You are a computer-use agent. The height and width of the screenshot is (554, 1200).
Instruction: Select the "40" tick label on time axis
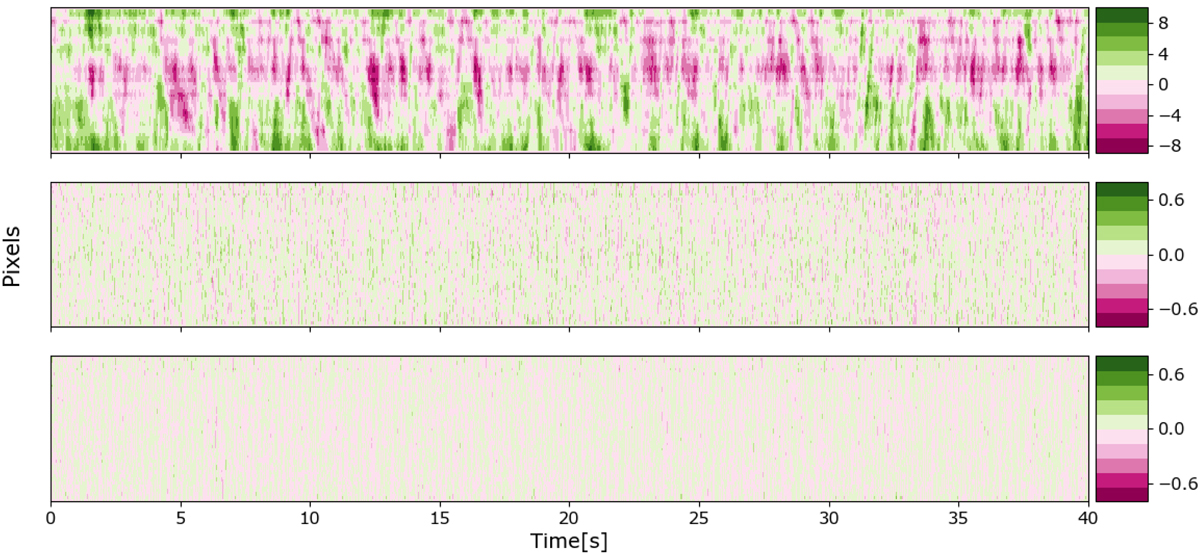[1088, 520]
